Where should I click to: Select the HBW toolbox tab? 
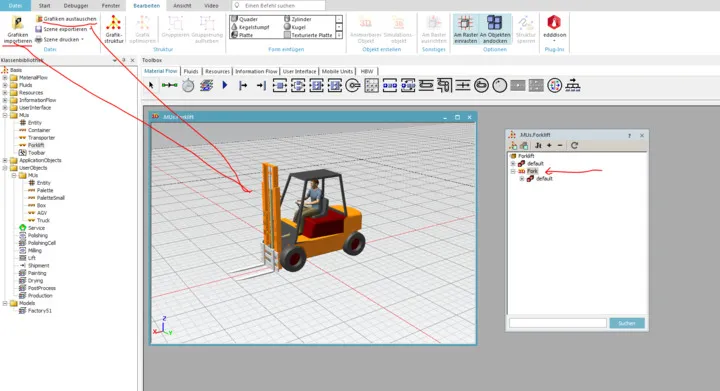click(x=367, y=71)
